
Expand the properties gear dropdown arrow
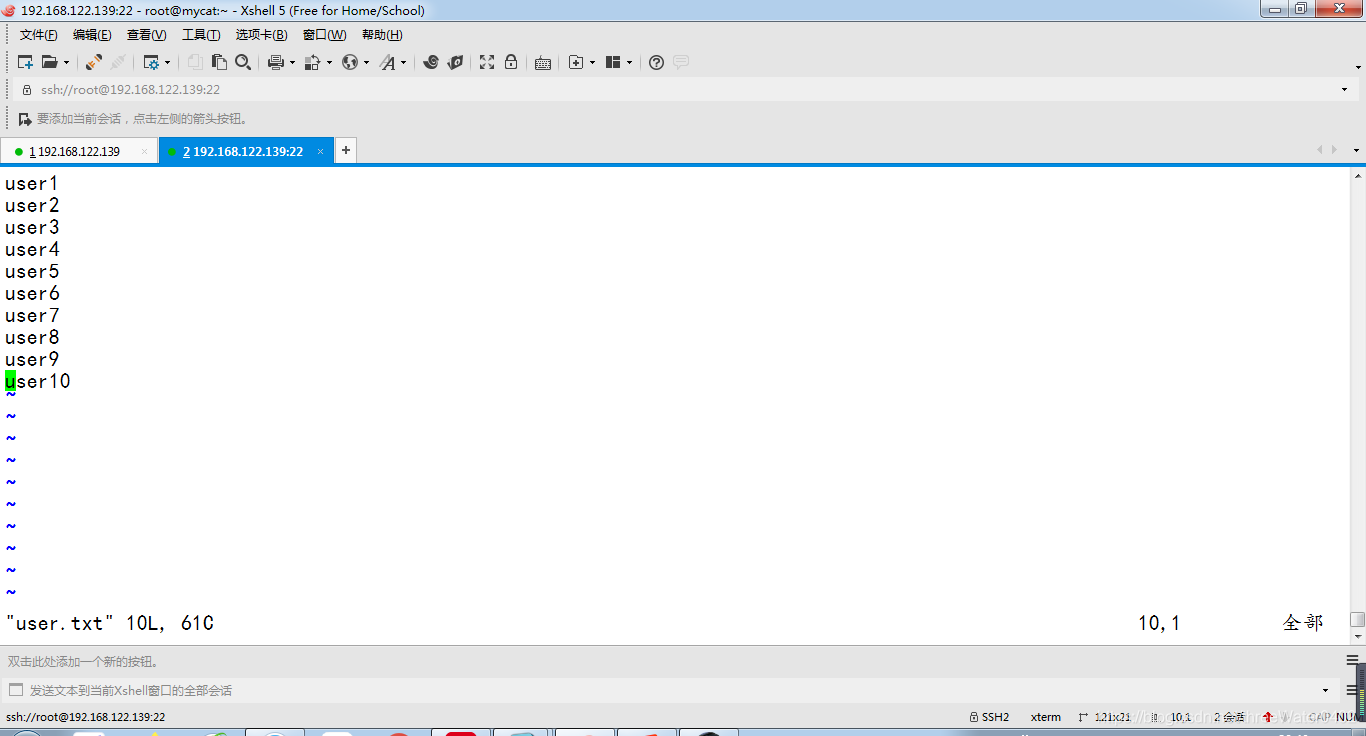(167, 62)
